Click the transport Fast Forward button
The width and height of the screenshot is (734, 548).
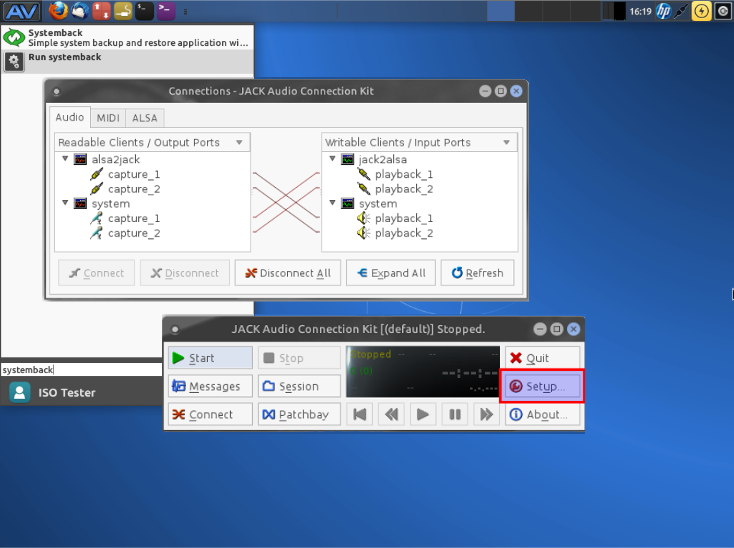486,414
